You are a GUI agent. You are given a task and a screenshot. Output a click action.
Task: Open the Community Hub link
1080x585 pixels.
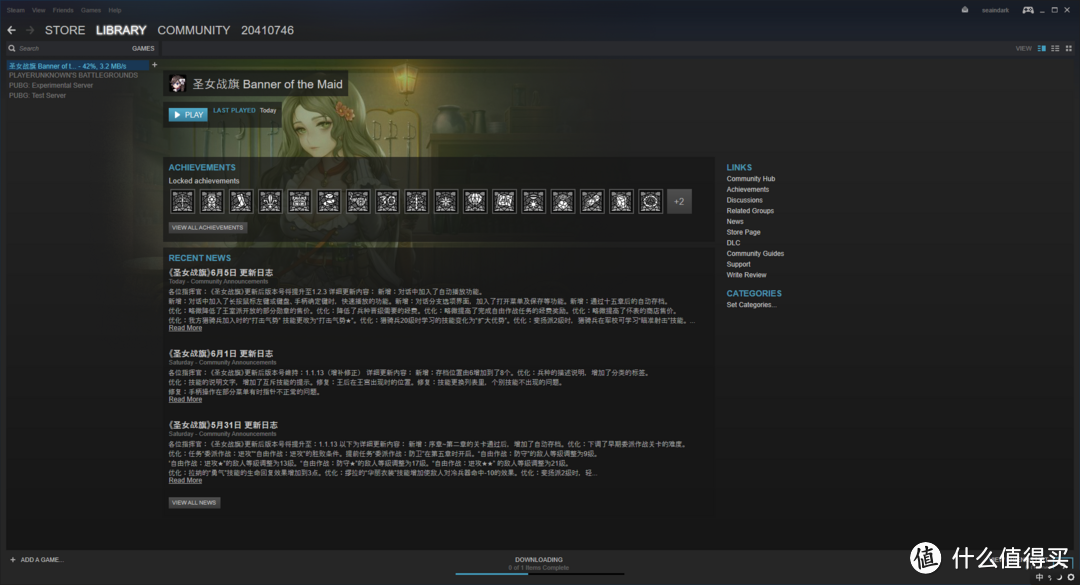tap(751, 178)
